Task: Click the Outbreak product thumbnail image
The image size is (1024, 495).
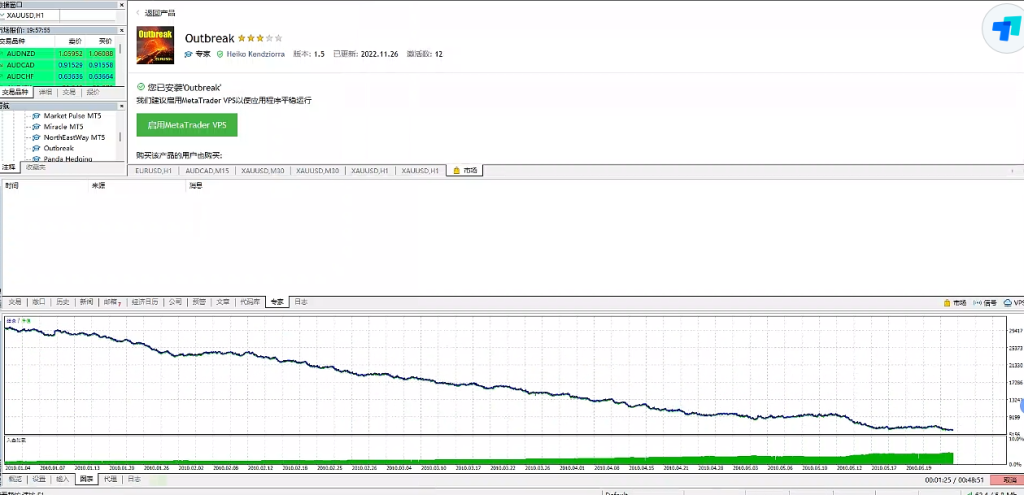Action: [155, 45]
